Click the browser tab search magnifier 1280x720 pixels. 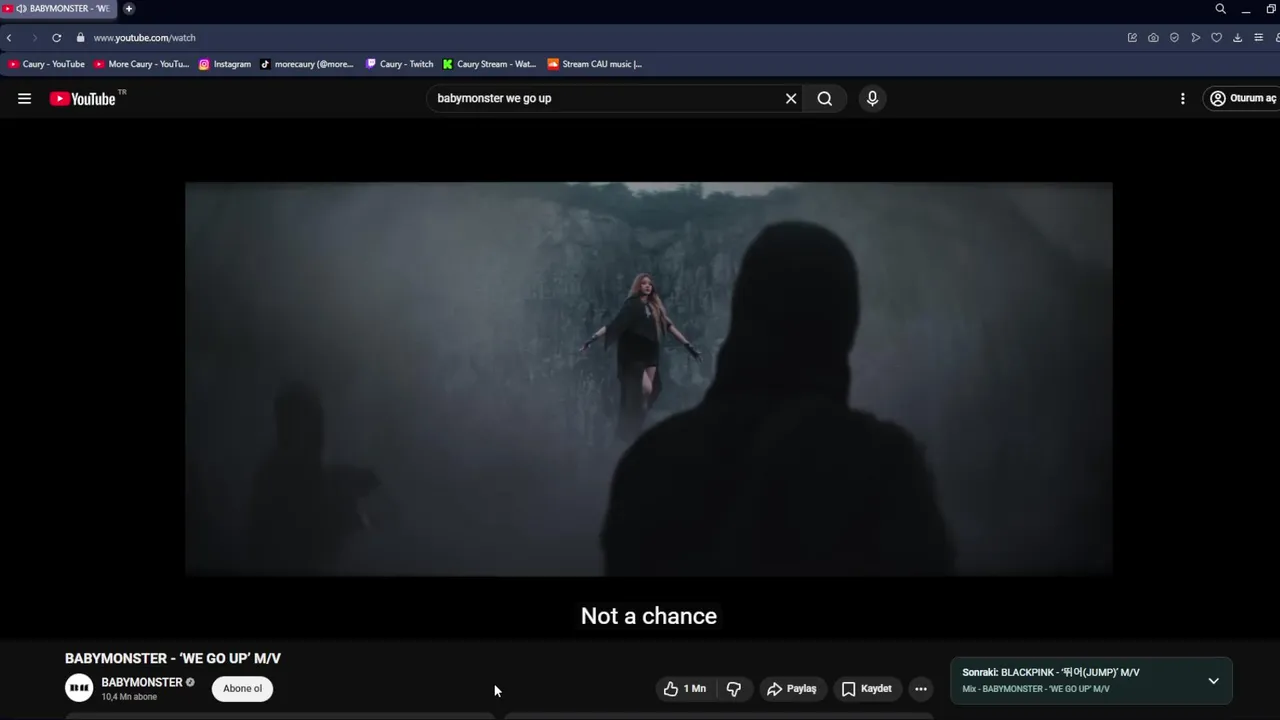(x=1220, y=9)
